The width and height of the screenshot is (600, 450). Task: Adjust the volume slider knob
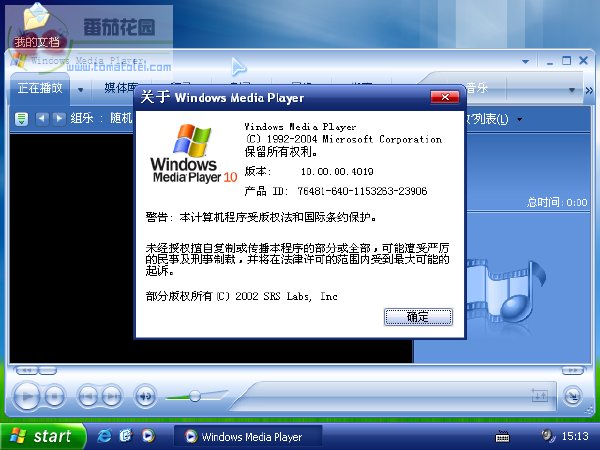click(195, 396)
